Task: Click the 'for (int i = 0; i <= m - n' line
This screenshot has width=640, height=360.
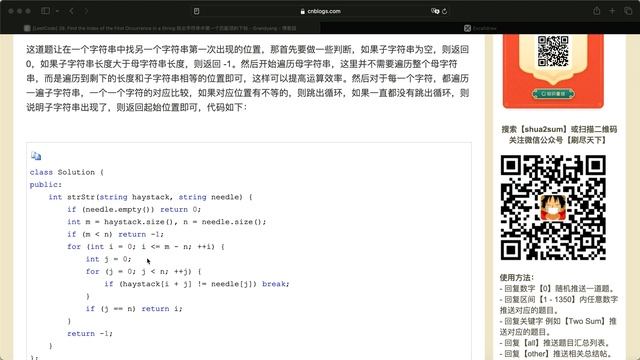Action: [x=146, y=247]
